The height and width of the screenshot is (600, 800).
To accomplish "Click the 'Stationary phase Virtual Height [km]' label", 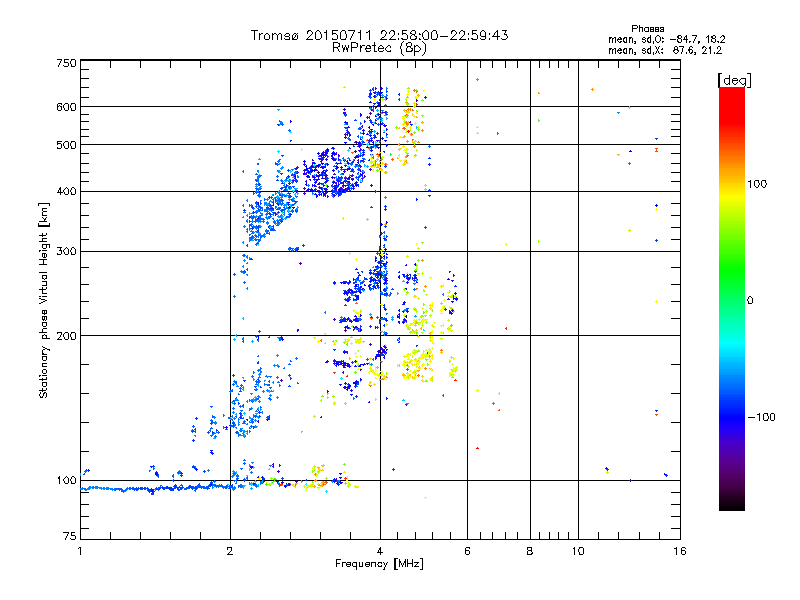I will 44,300.
